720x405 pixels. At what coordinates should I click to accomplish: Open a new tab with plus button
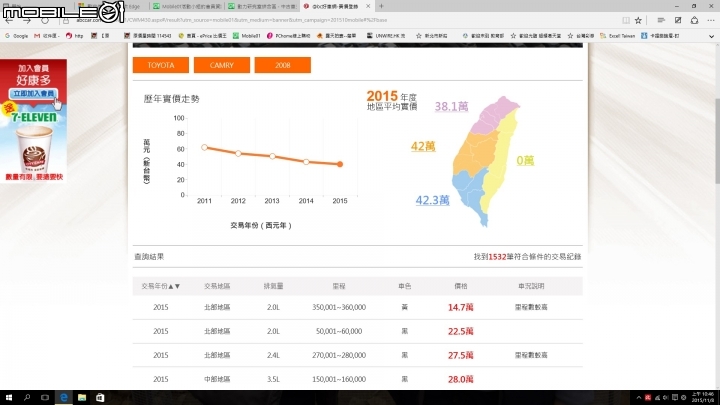pos(381,6)
